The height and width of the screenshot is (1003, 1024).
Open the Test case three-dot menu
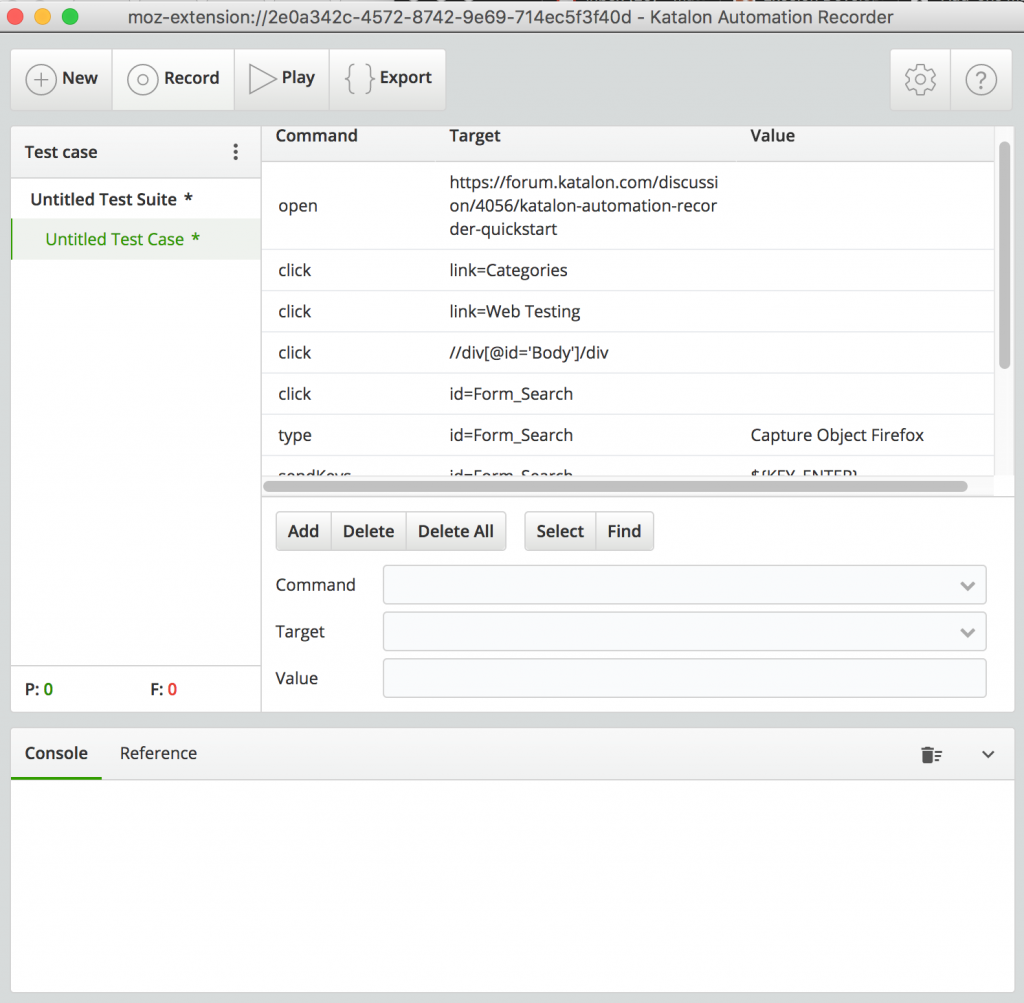pyautogui.click(x=236, y=152)
